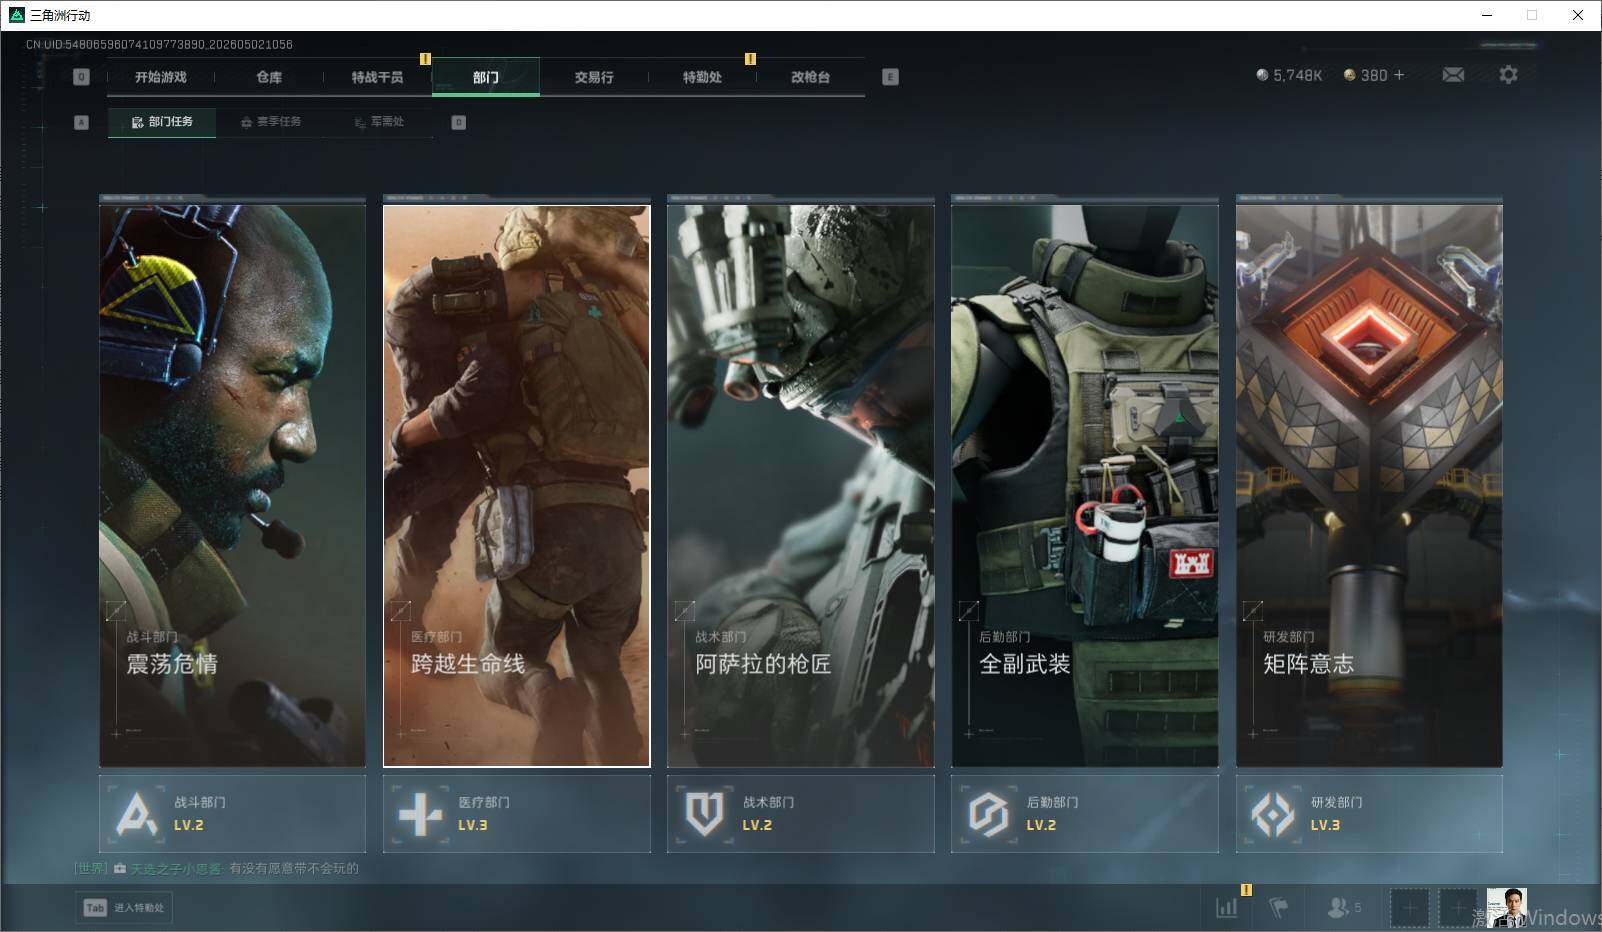
Task: Click the first empty squad slot plus
Action: [1409, 908]
